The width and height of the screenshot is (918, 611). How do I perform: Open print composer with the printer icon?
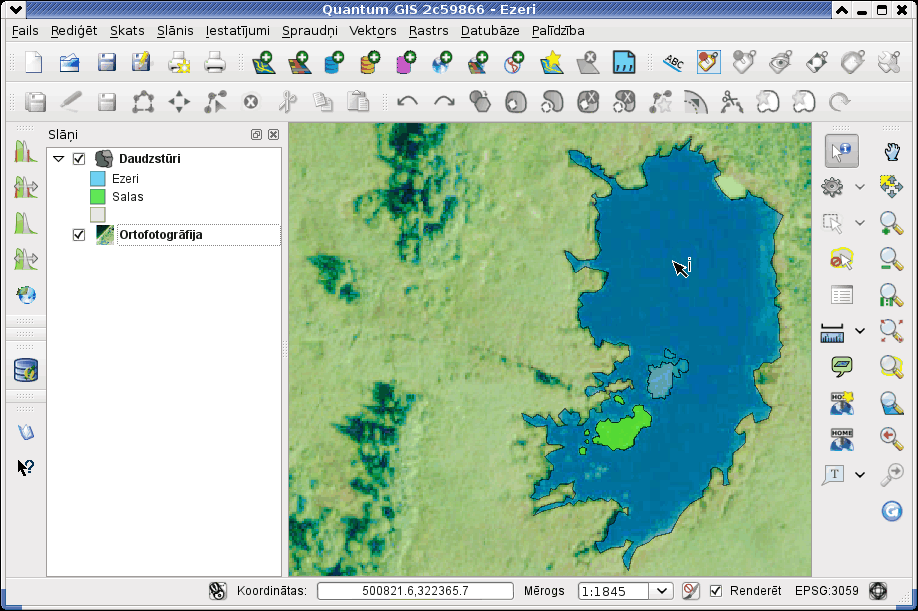[214, 62]
